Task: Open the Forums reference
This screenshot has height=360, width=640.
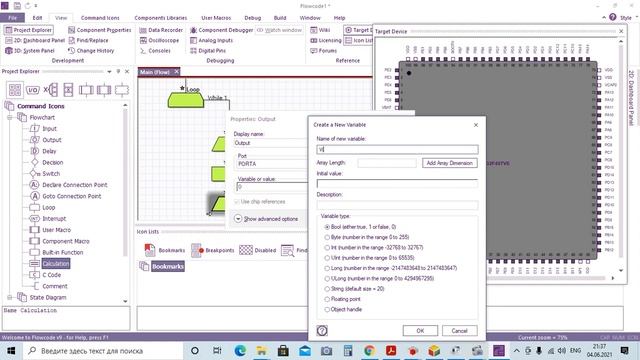Action: point(324,51)
